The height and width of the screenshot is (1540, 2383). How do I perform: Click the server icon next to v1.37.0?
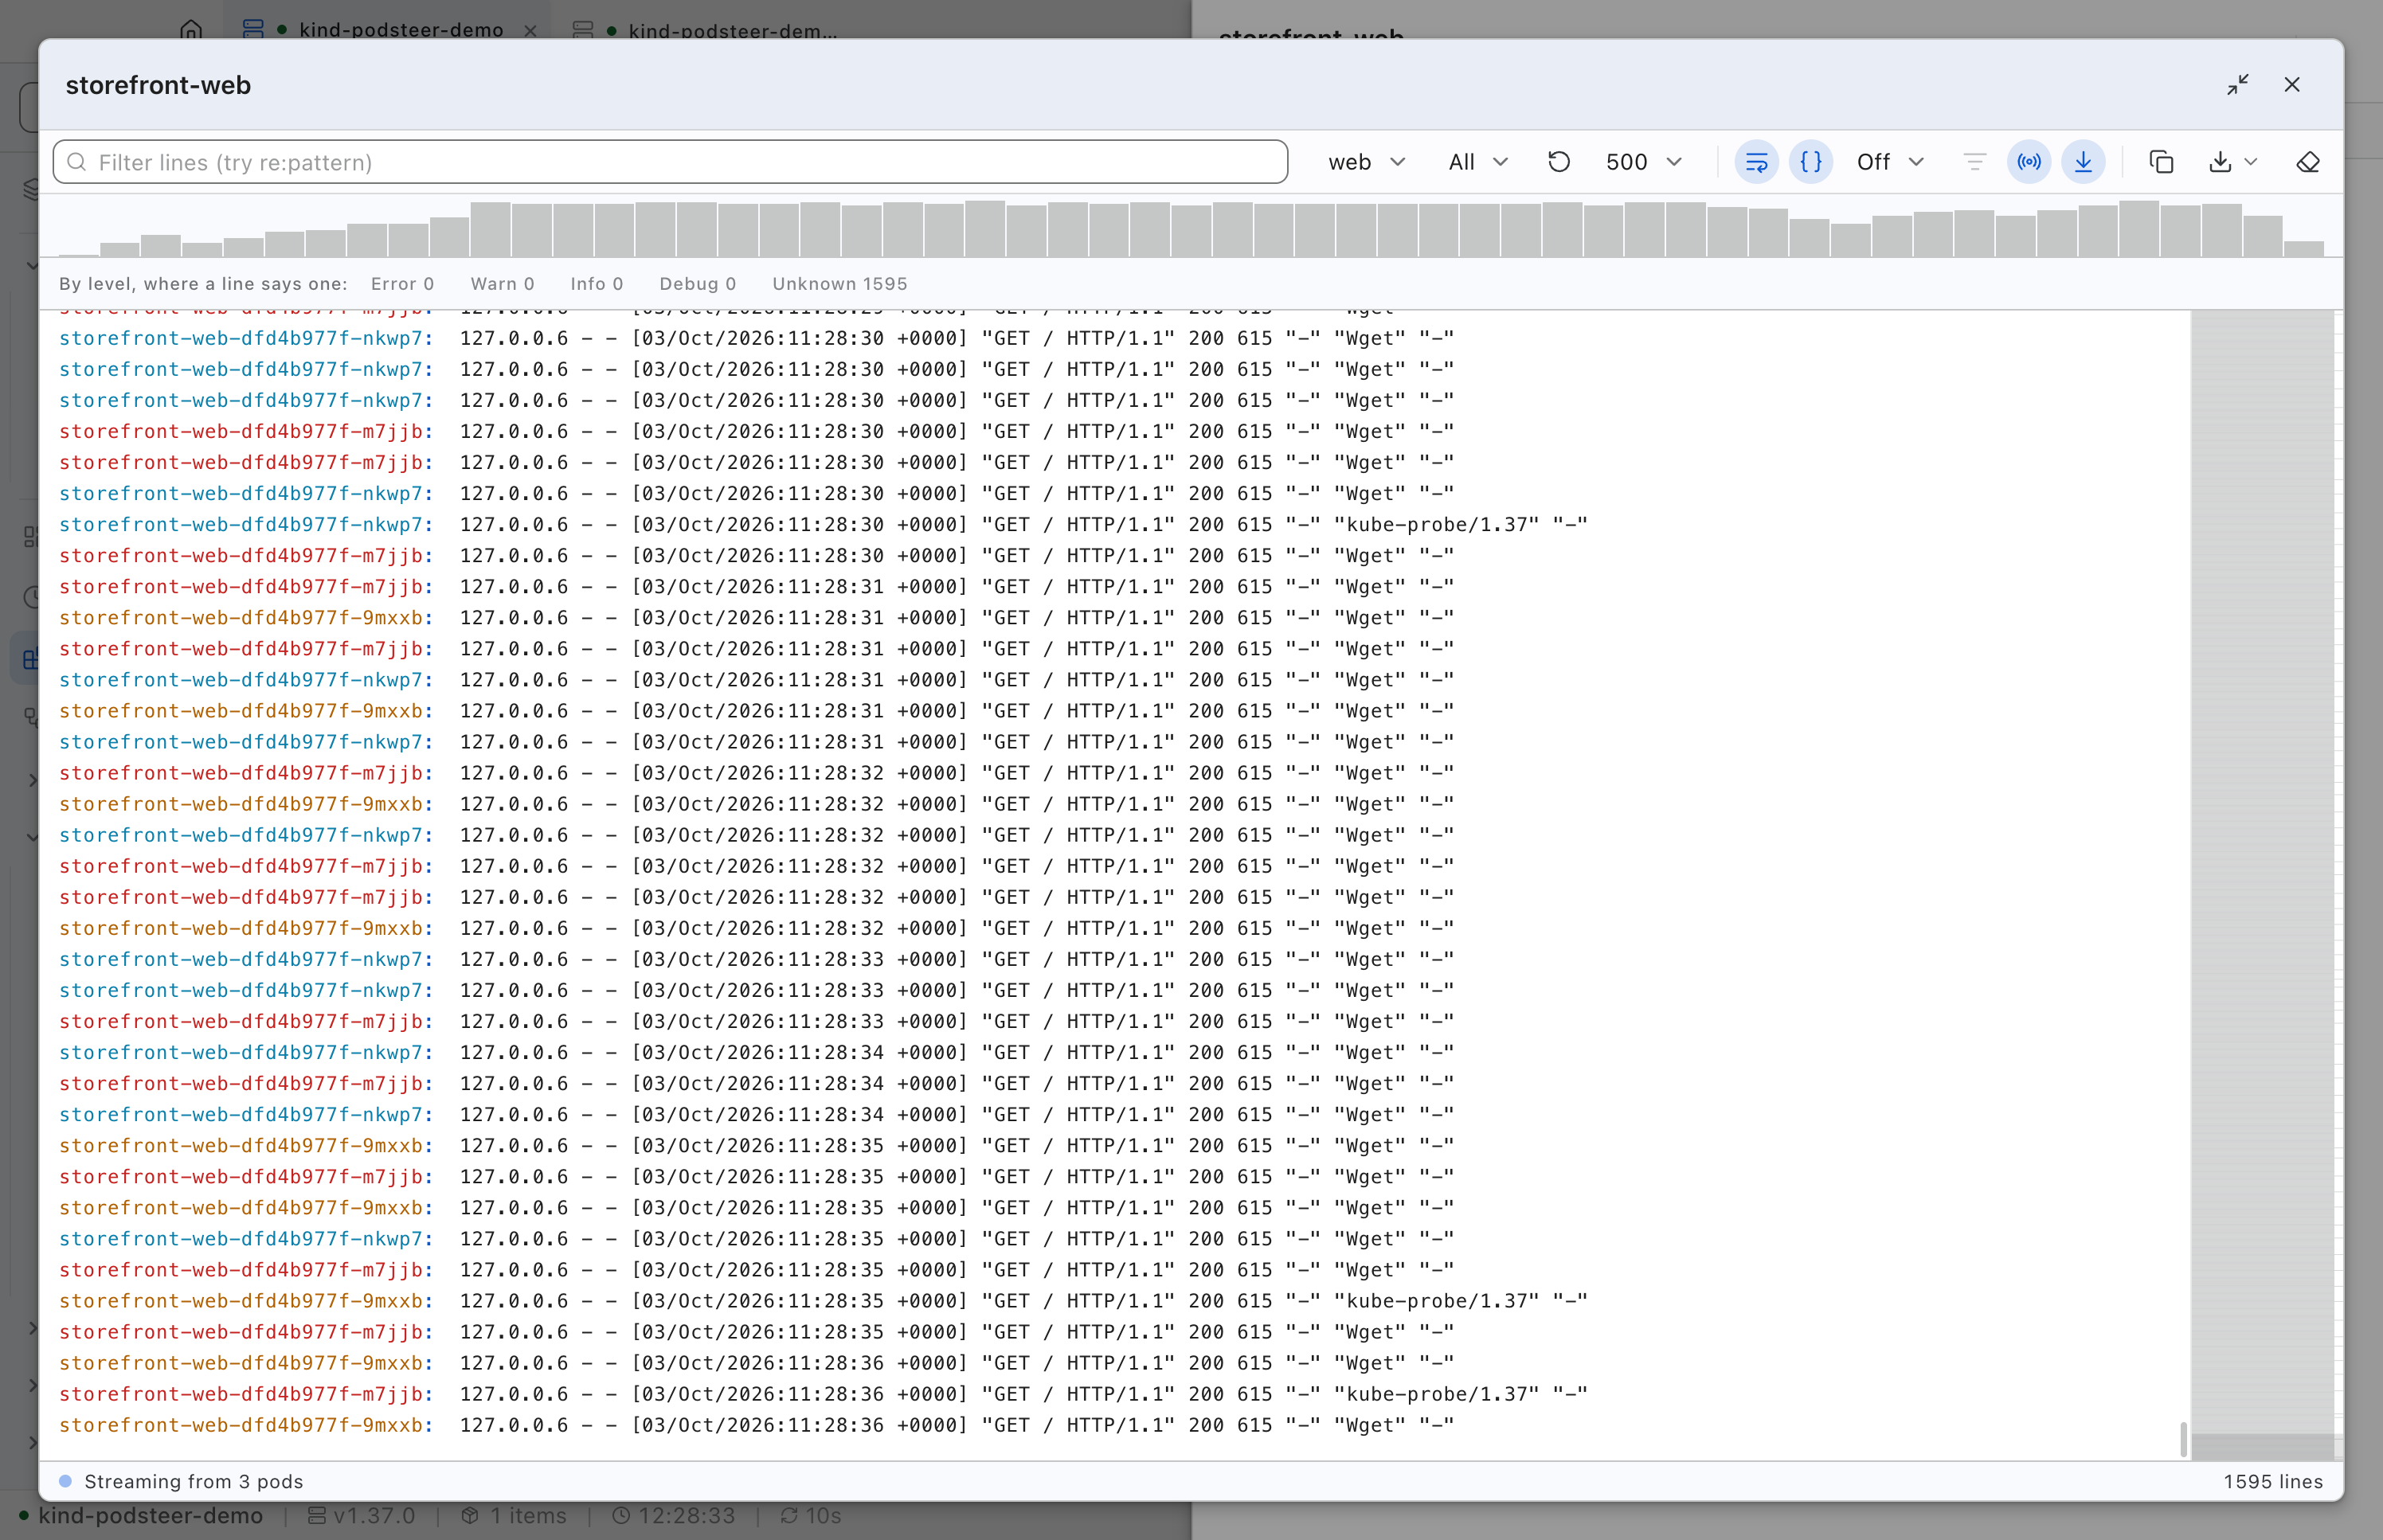point(317,1516)
